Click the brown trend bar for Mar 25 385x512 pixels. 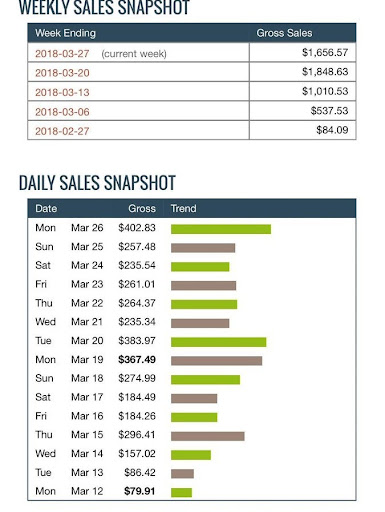[x=203, y=248]
